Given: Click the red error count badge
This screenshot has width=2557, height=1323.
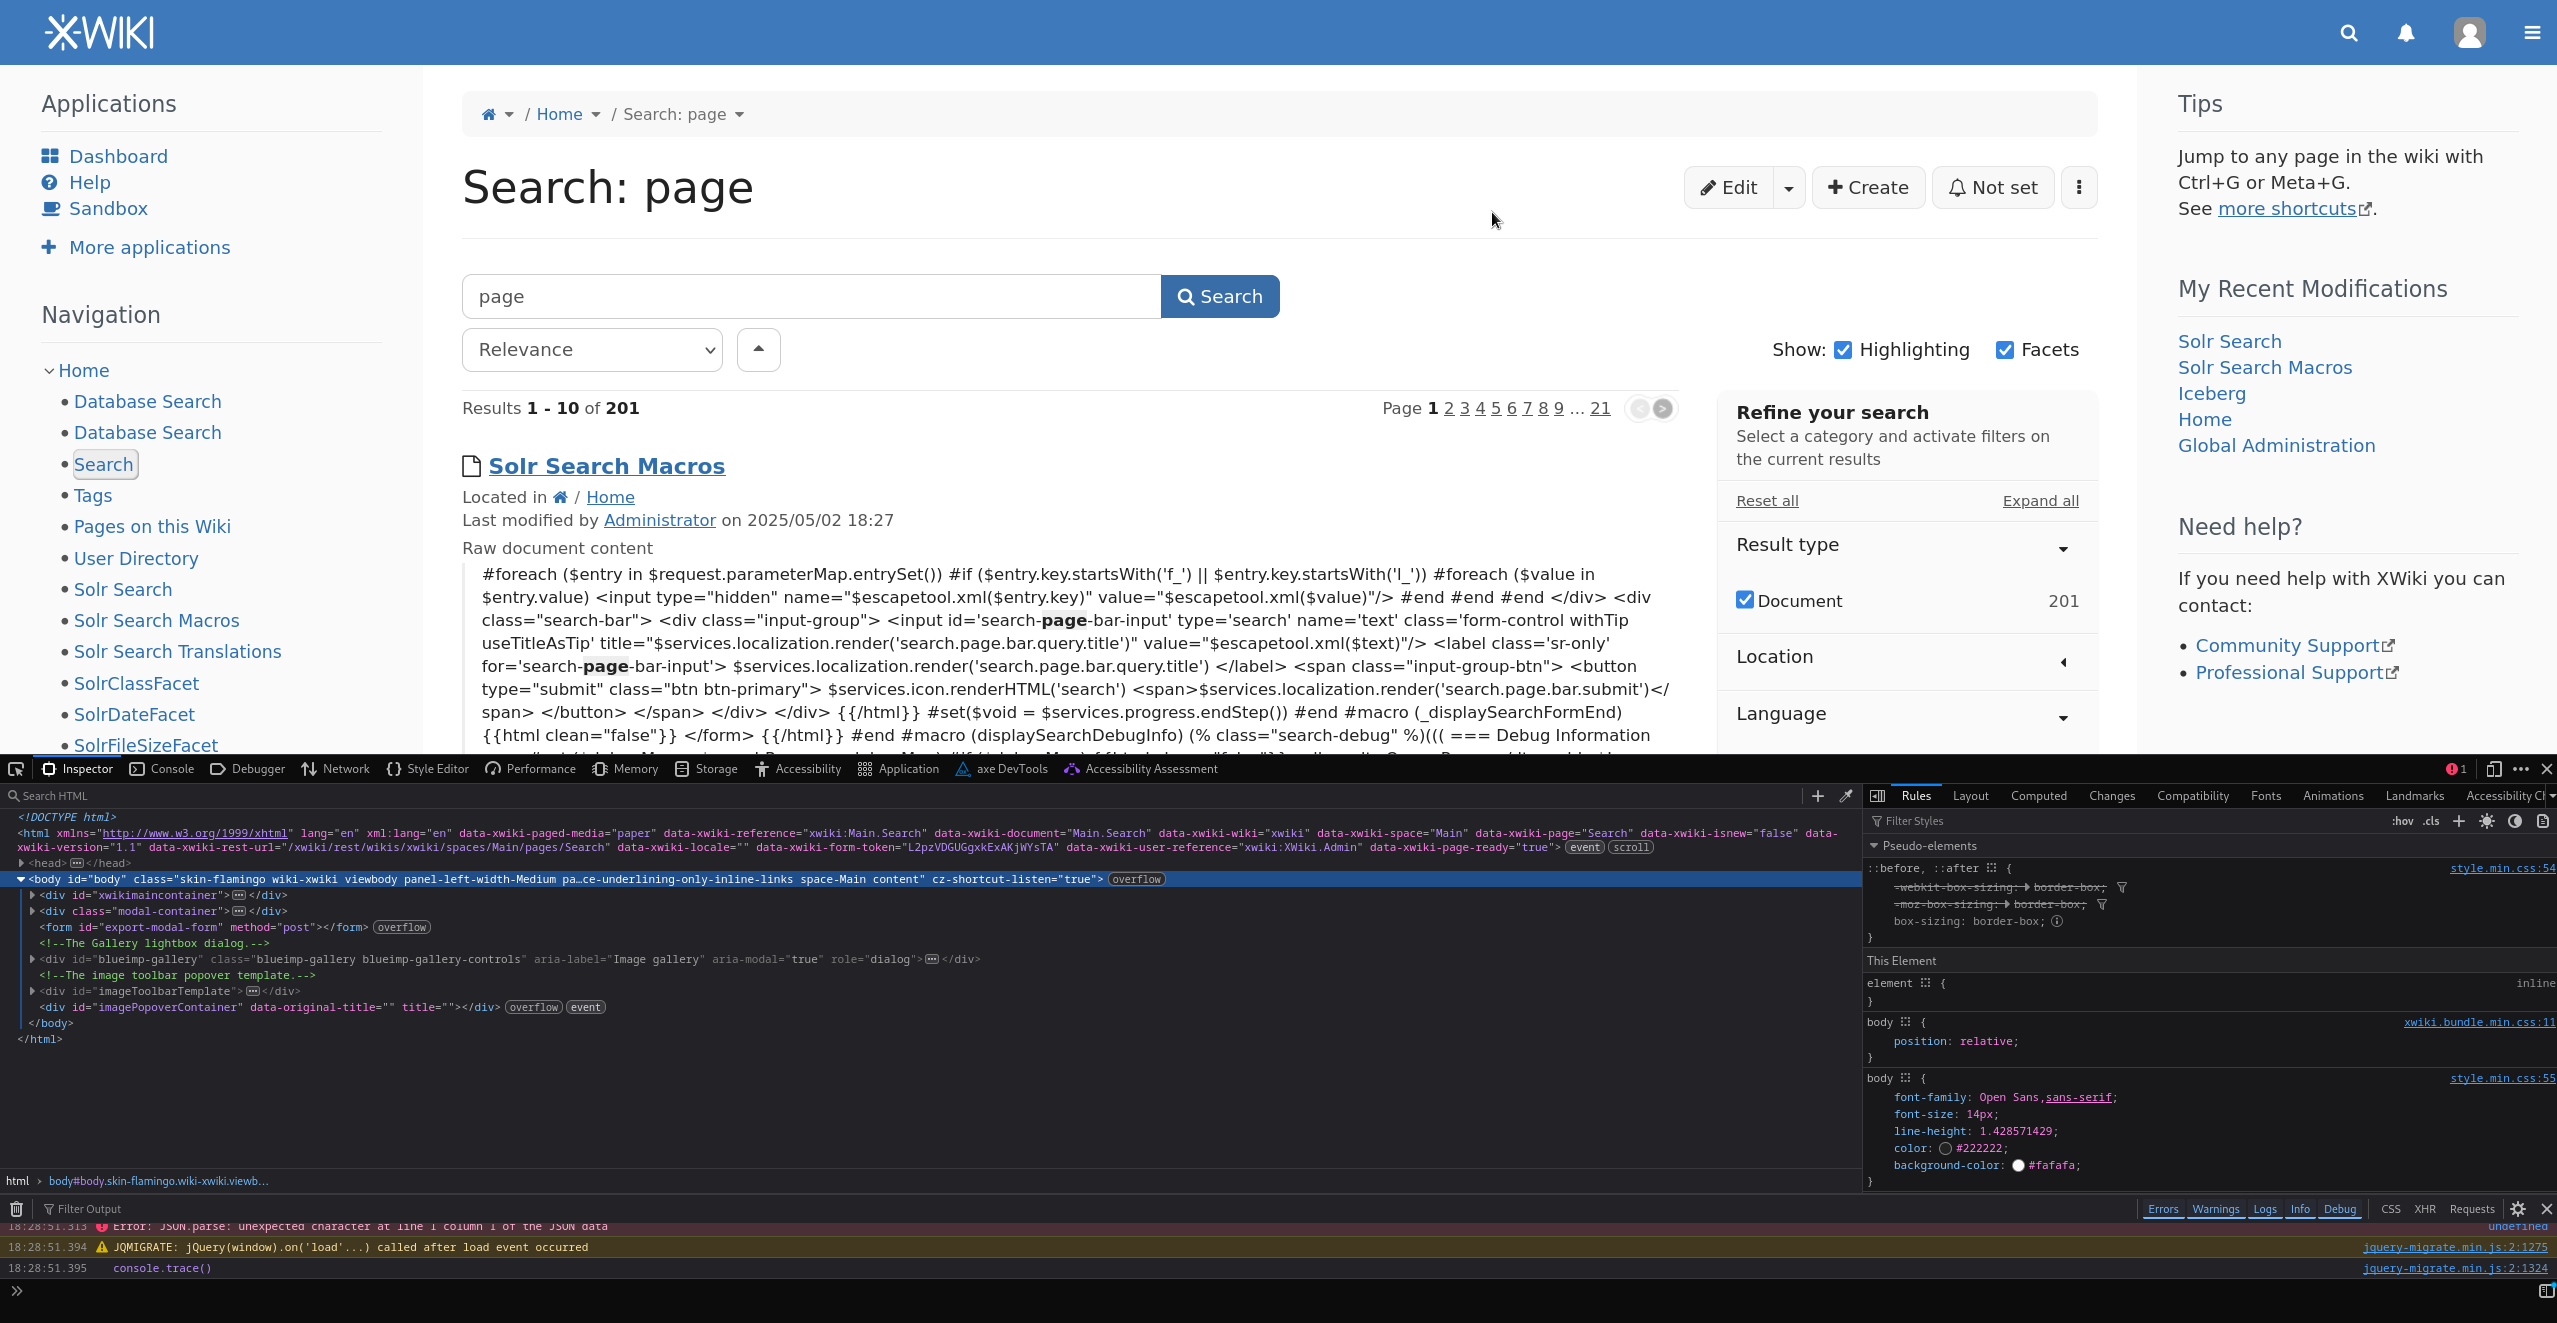Looking at the screenshot, I should coord(2456,769).
